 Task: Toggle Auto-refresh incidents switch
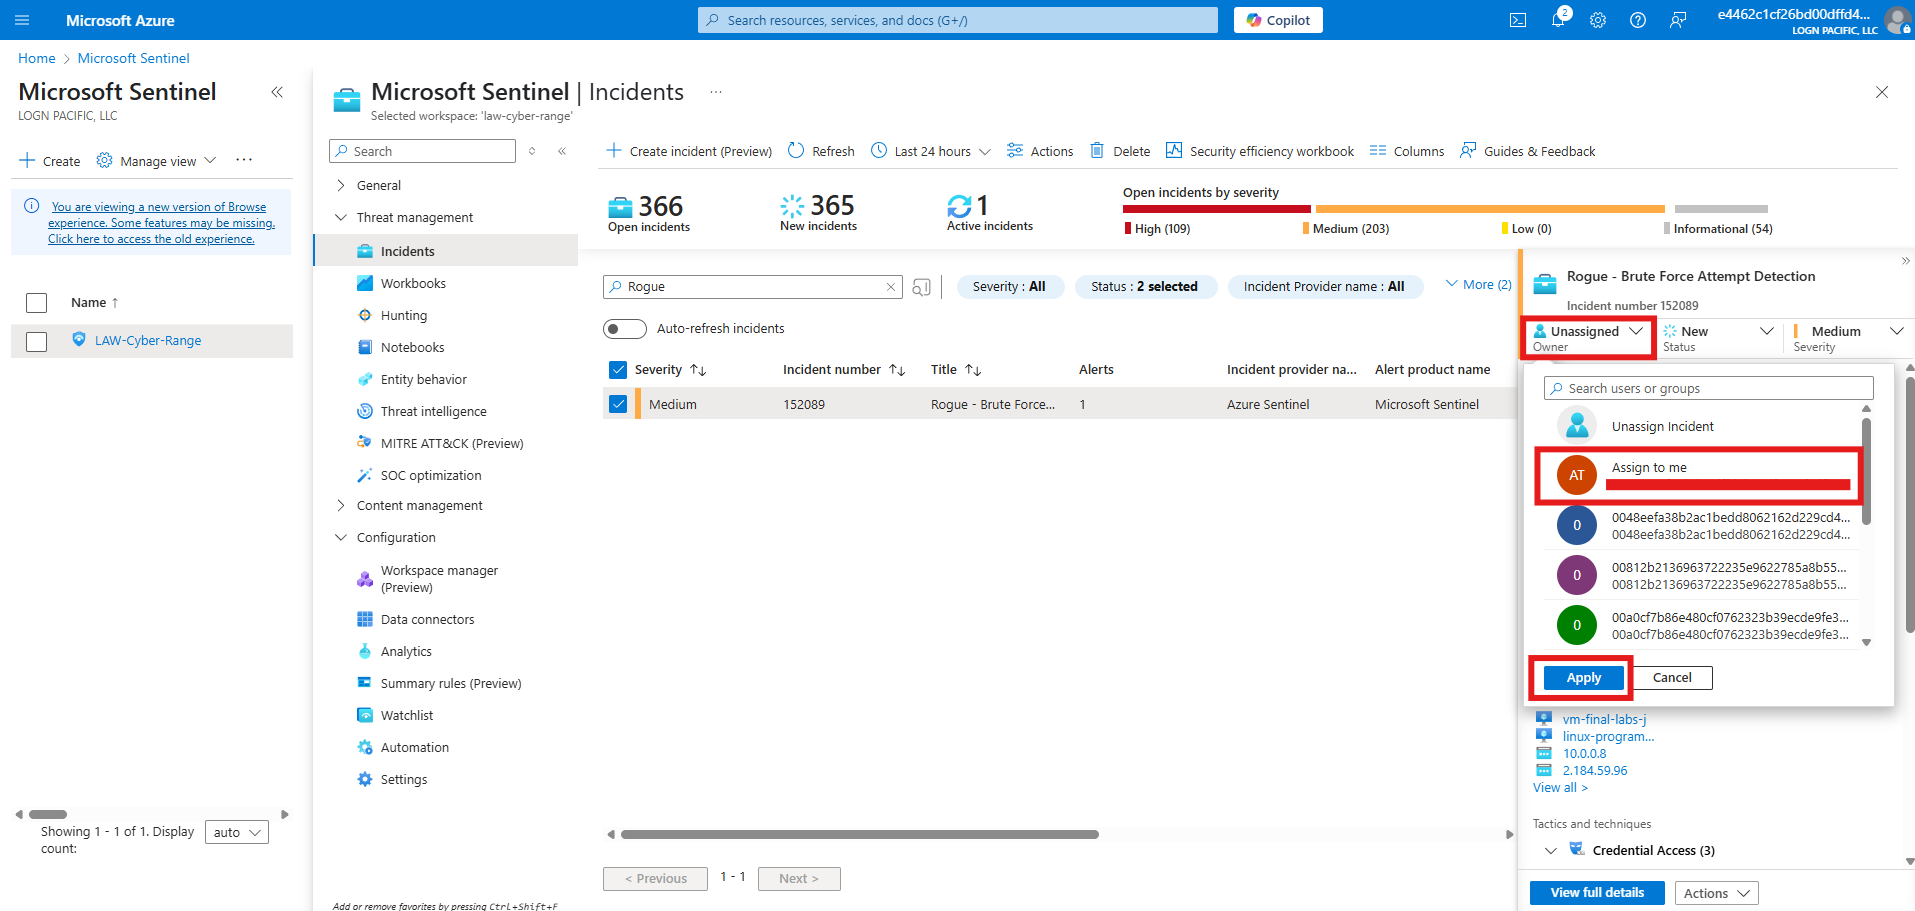(x=625, y=329)
